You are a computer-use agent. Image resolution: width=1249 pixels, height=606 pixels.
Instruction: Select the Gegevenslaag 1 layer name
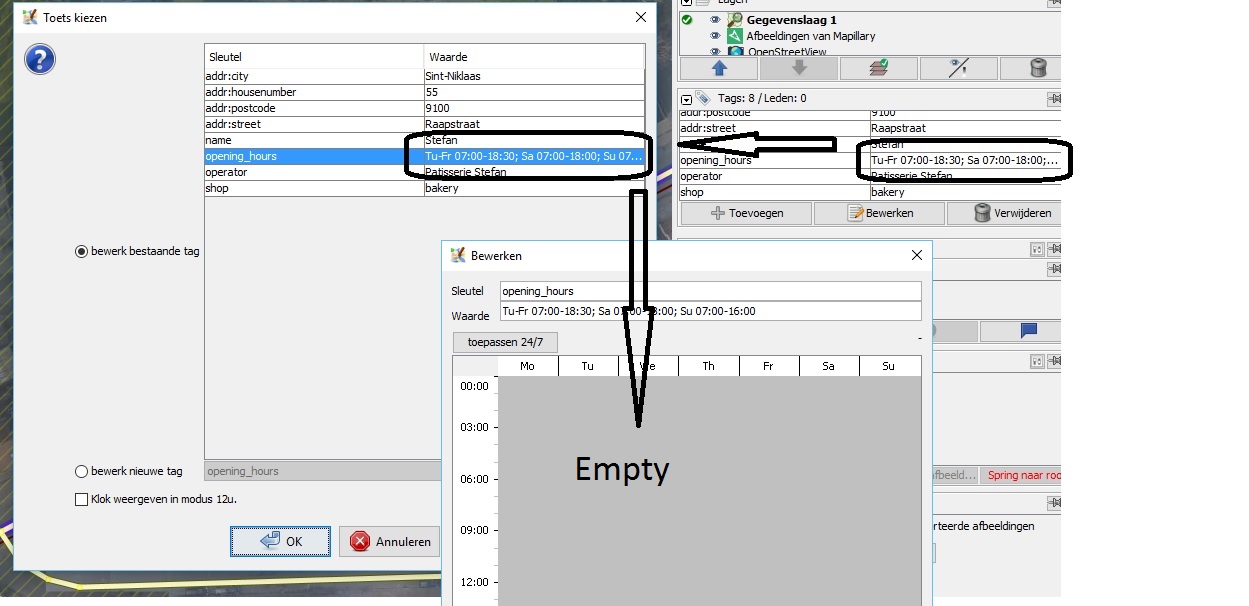point(792,20)
